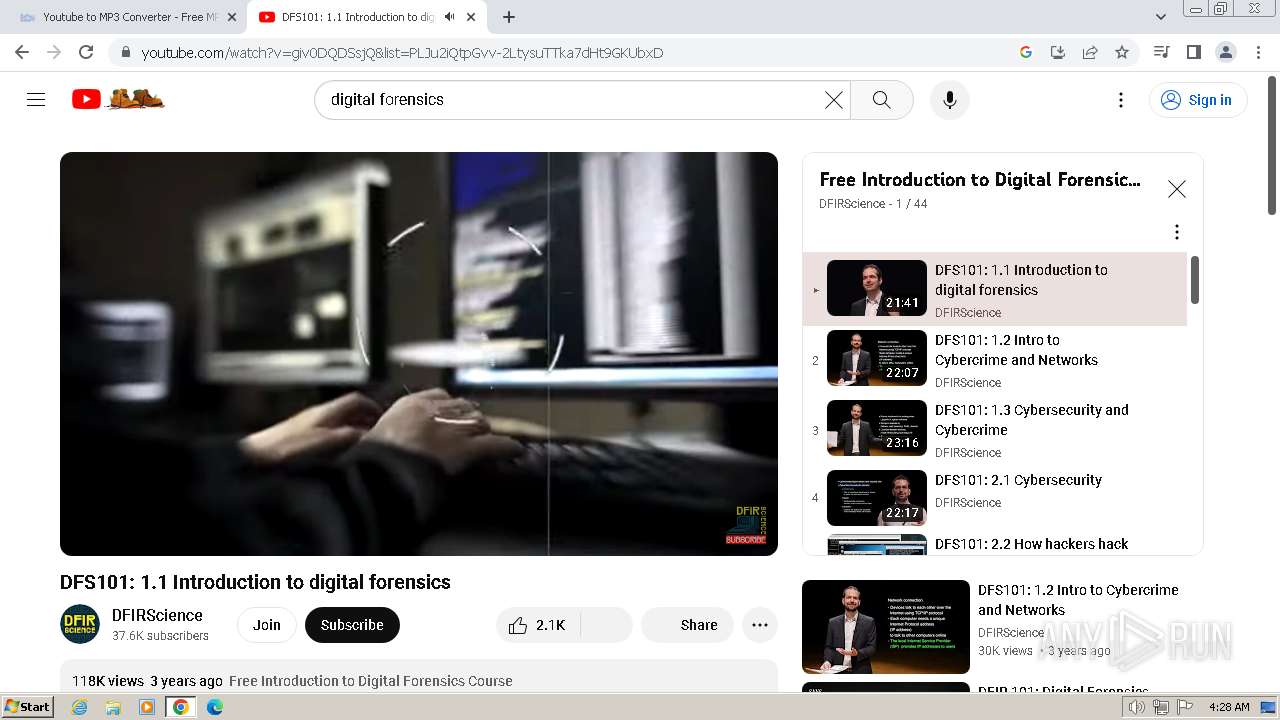Image resolution: width=1280 pixels, height=720 pixels.
Task: Install app icon in address bar
Action: 1058,52
